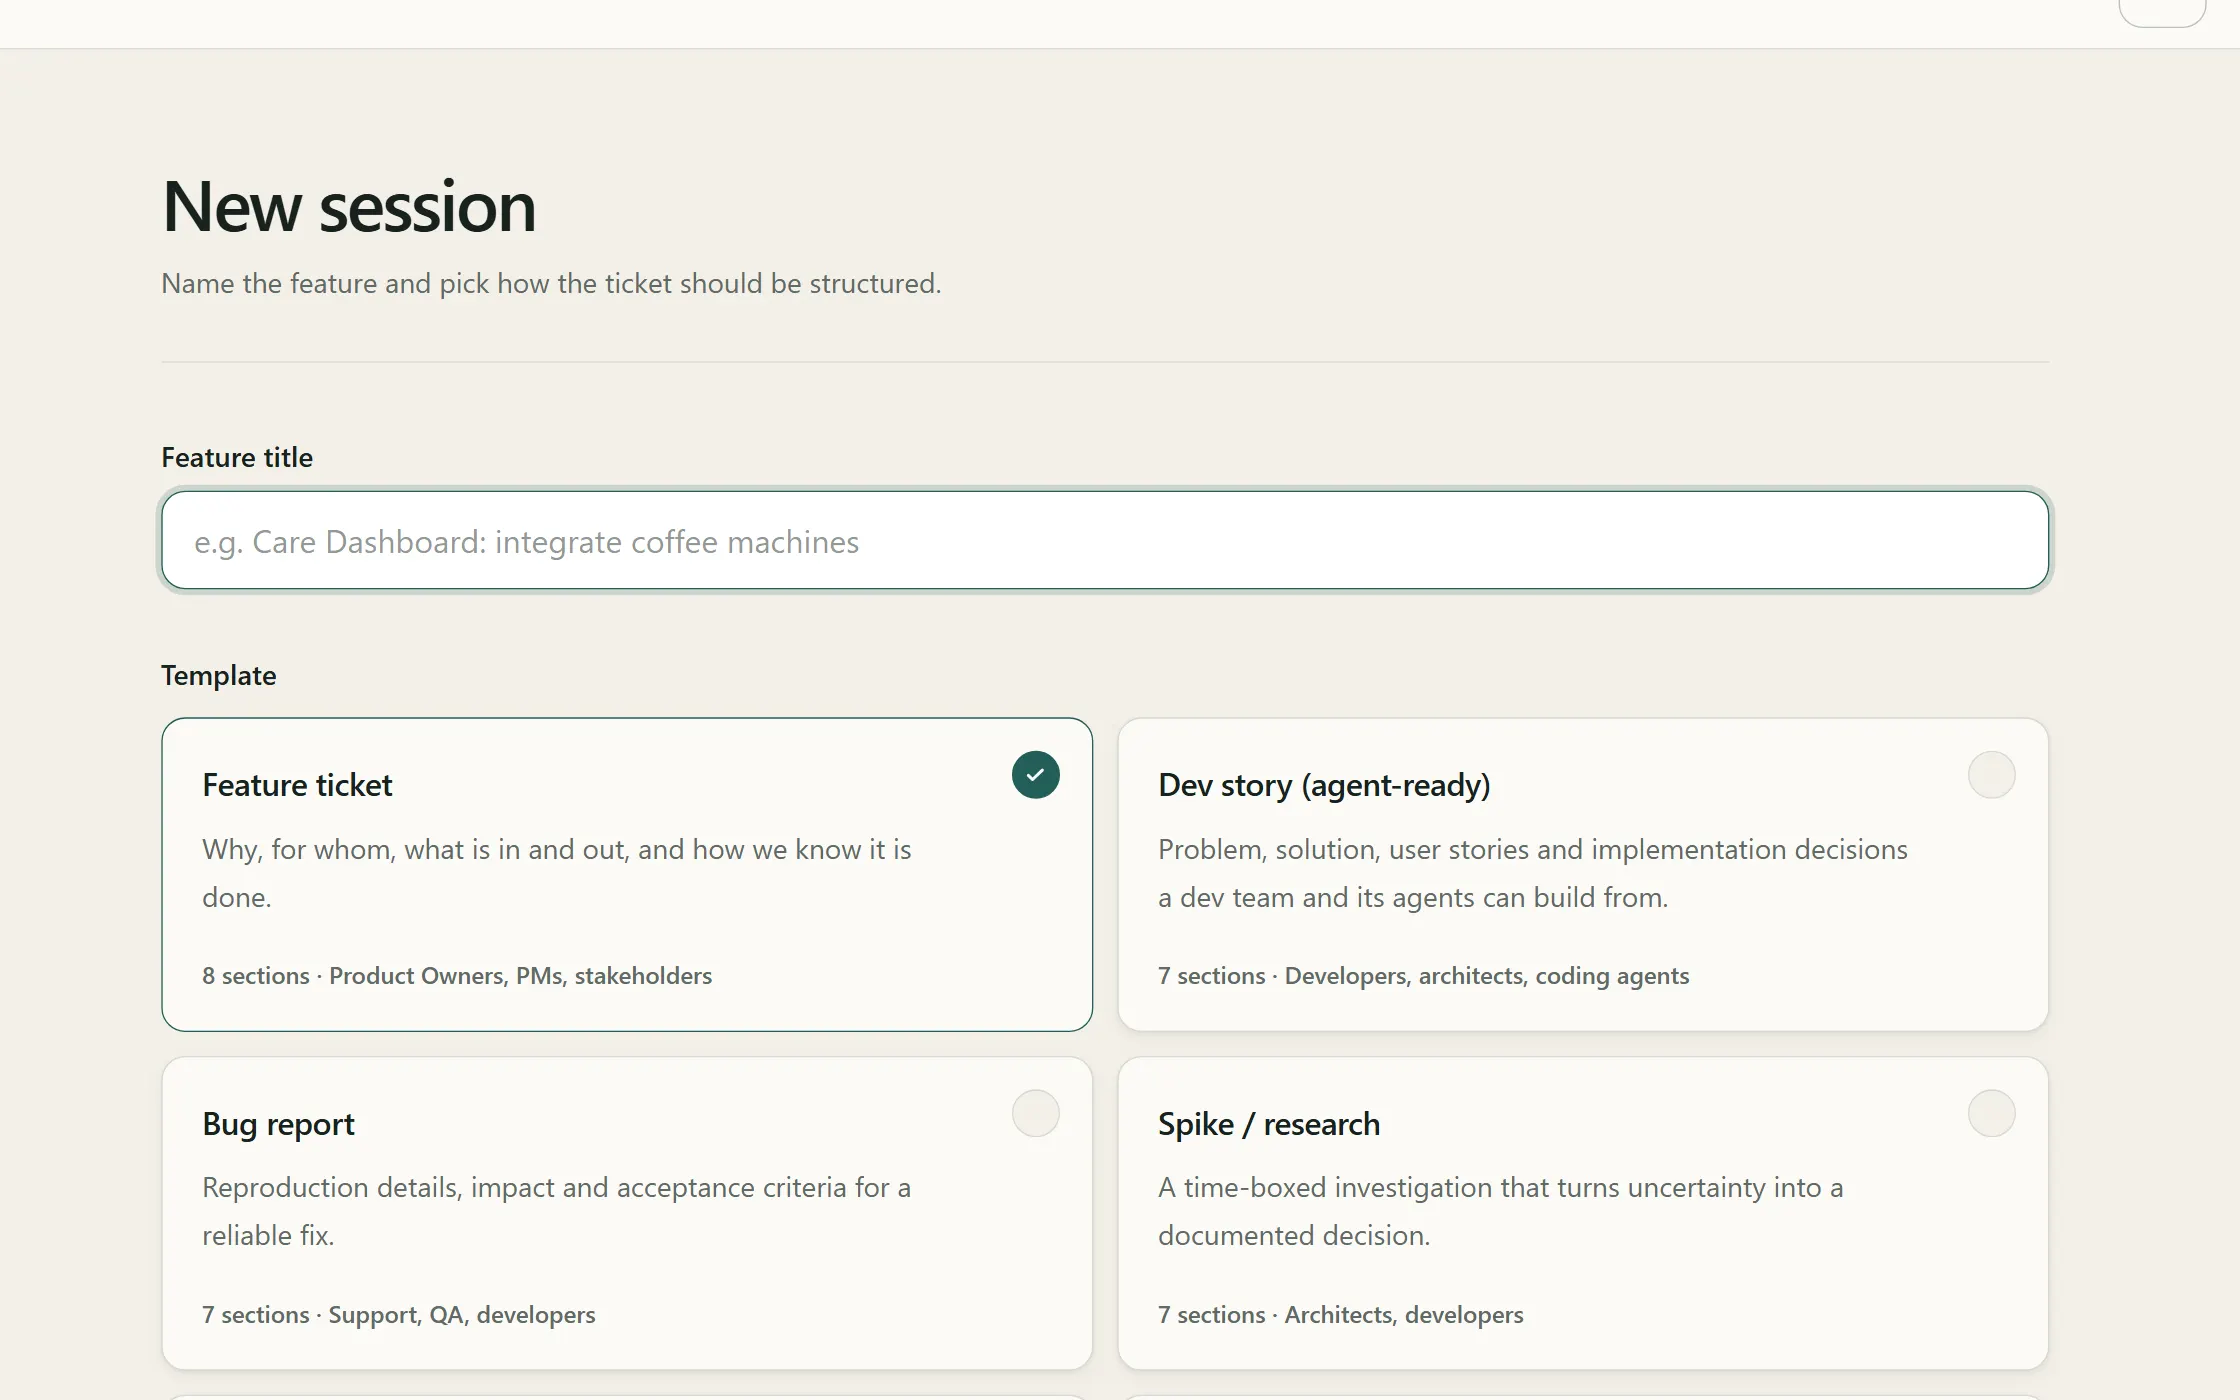Viewport: 2240px width, 1400px height.
Task: Click the Dev story description 'Problem, solution, user stories'
Action: [x=1533, y=873]
